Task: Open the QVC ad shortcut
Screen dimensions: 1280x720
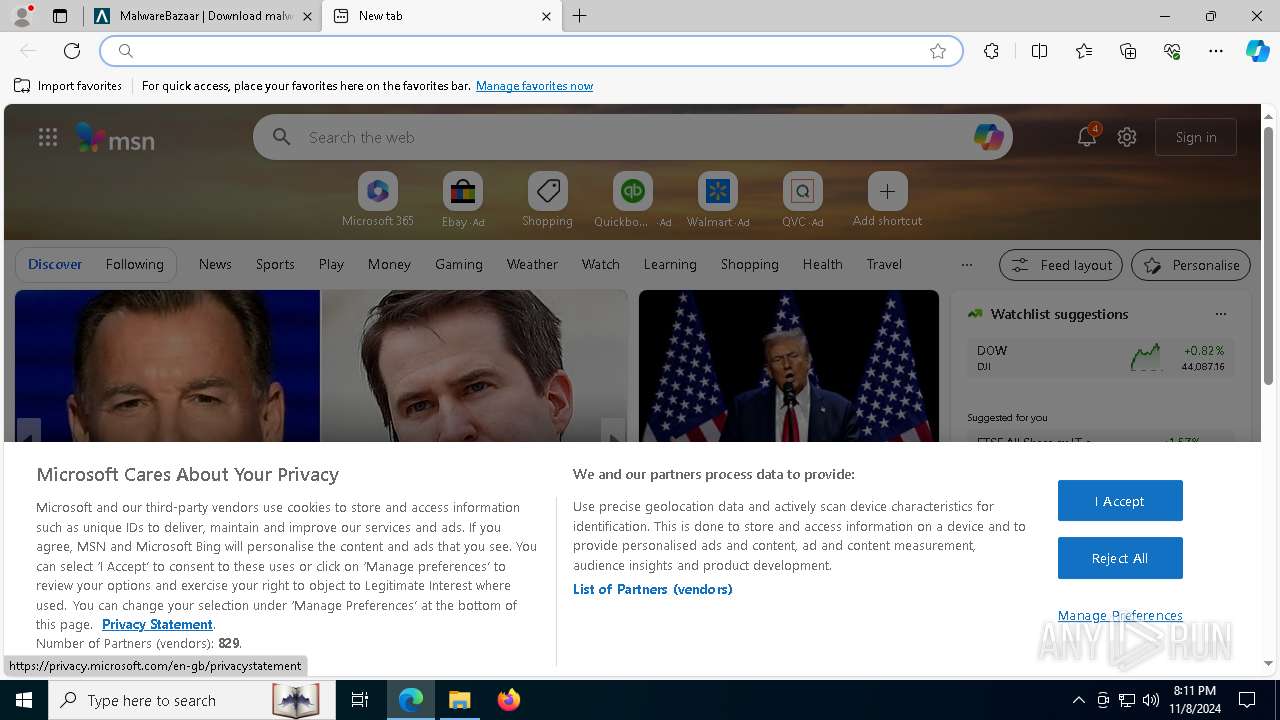Action: coord(802,200)
